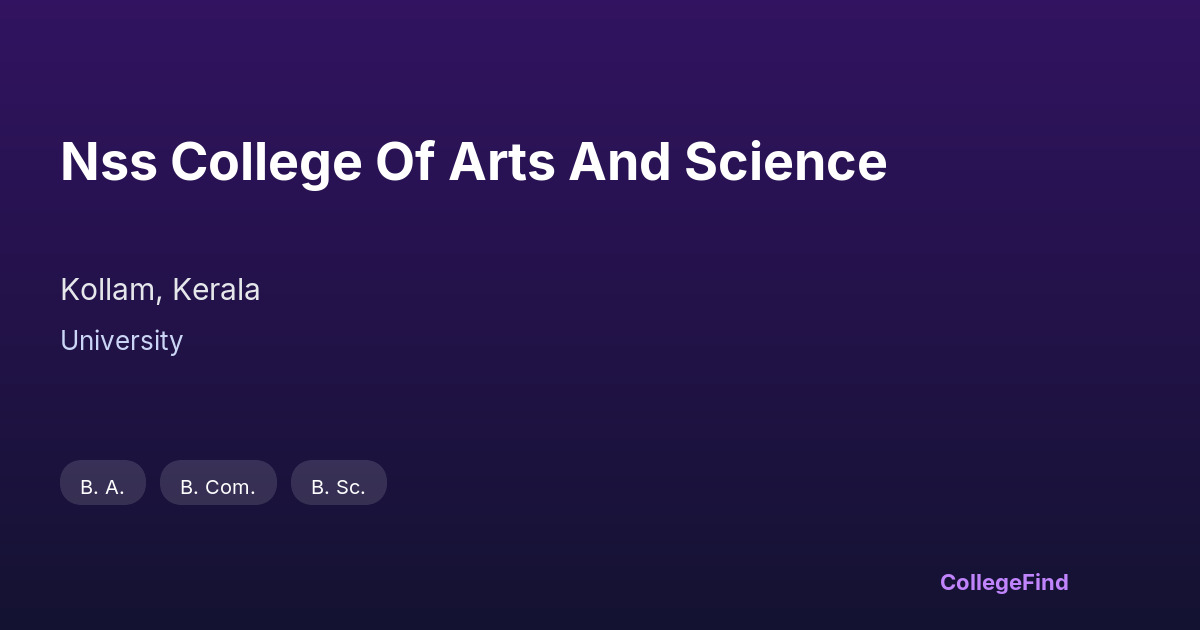This screenshot has height=630, width=1200.
Task: Click the word Of in the title
Action: 404,162
